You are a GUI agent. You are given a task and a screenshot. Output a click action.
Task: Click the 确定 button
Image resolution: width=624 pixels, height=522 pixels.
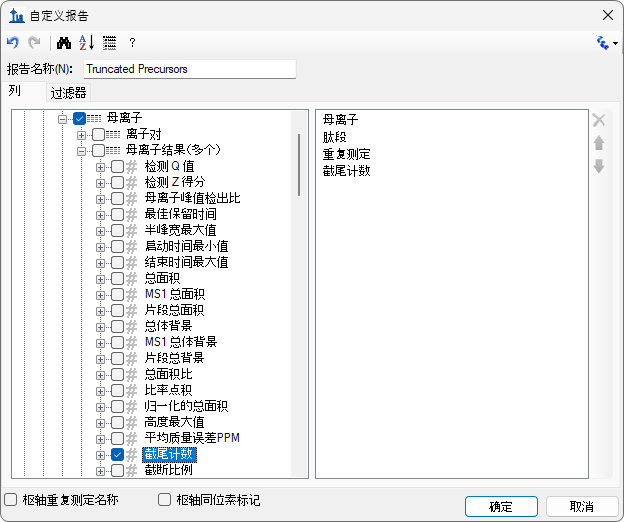(x=501, y=506)
